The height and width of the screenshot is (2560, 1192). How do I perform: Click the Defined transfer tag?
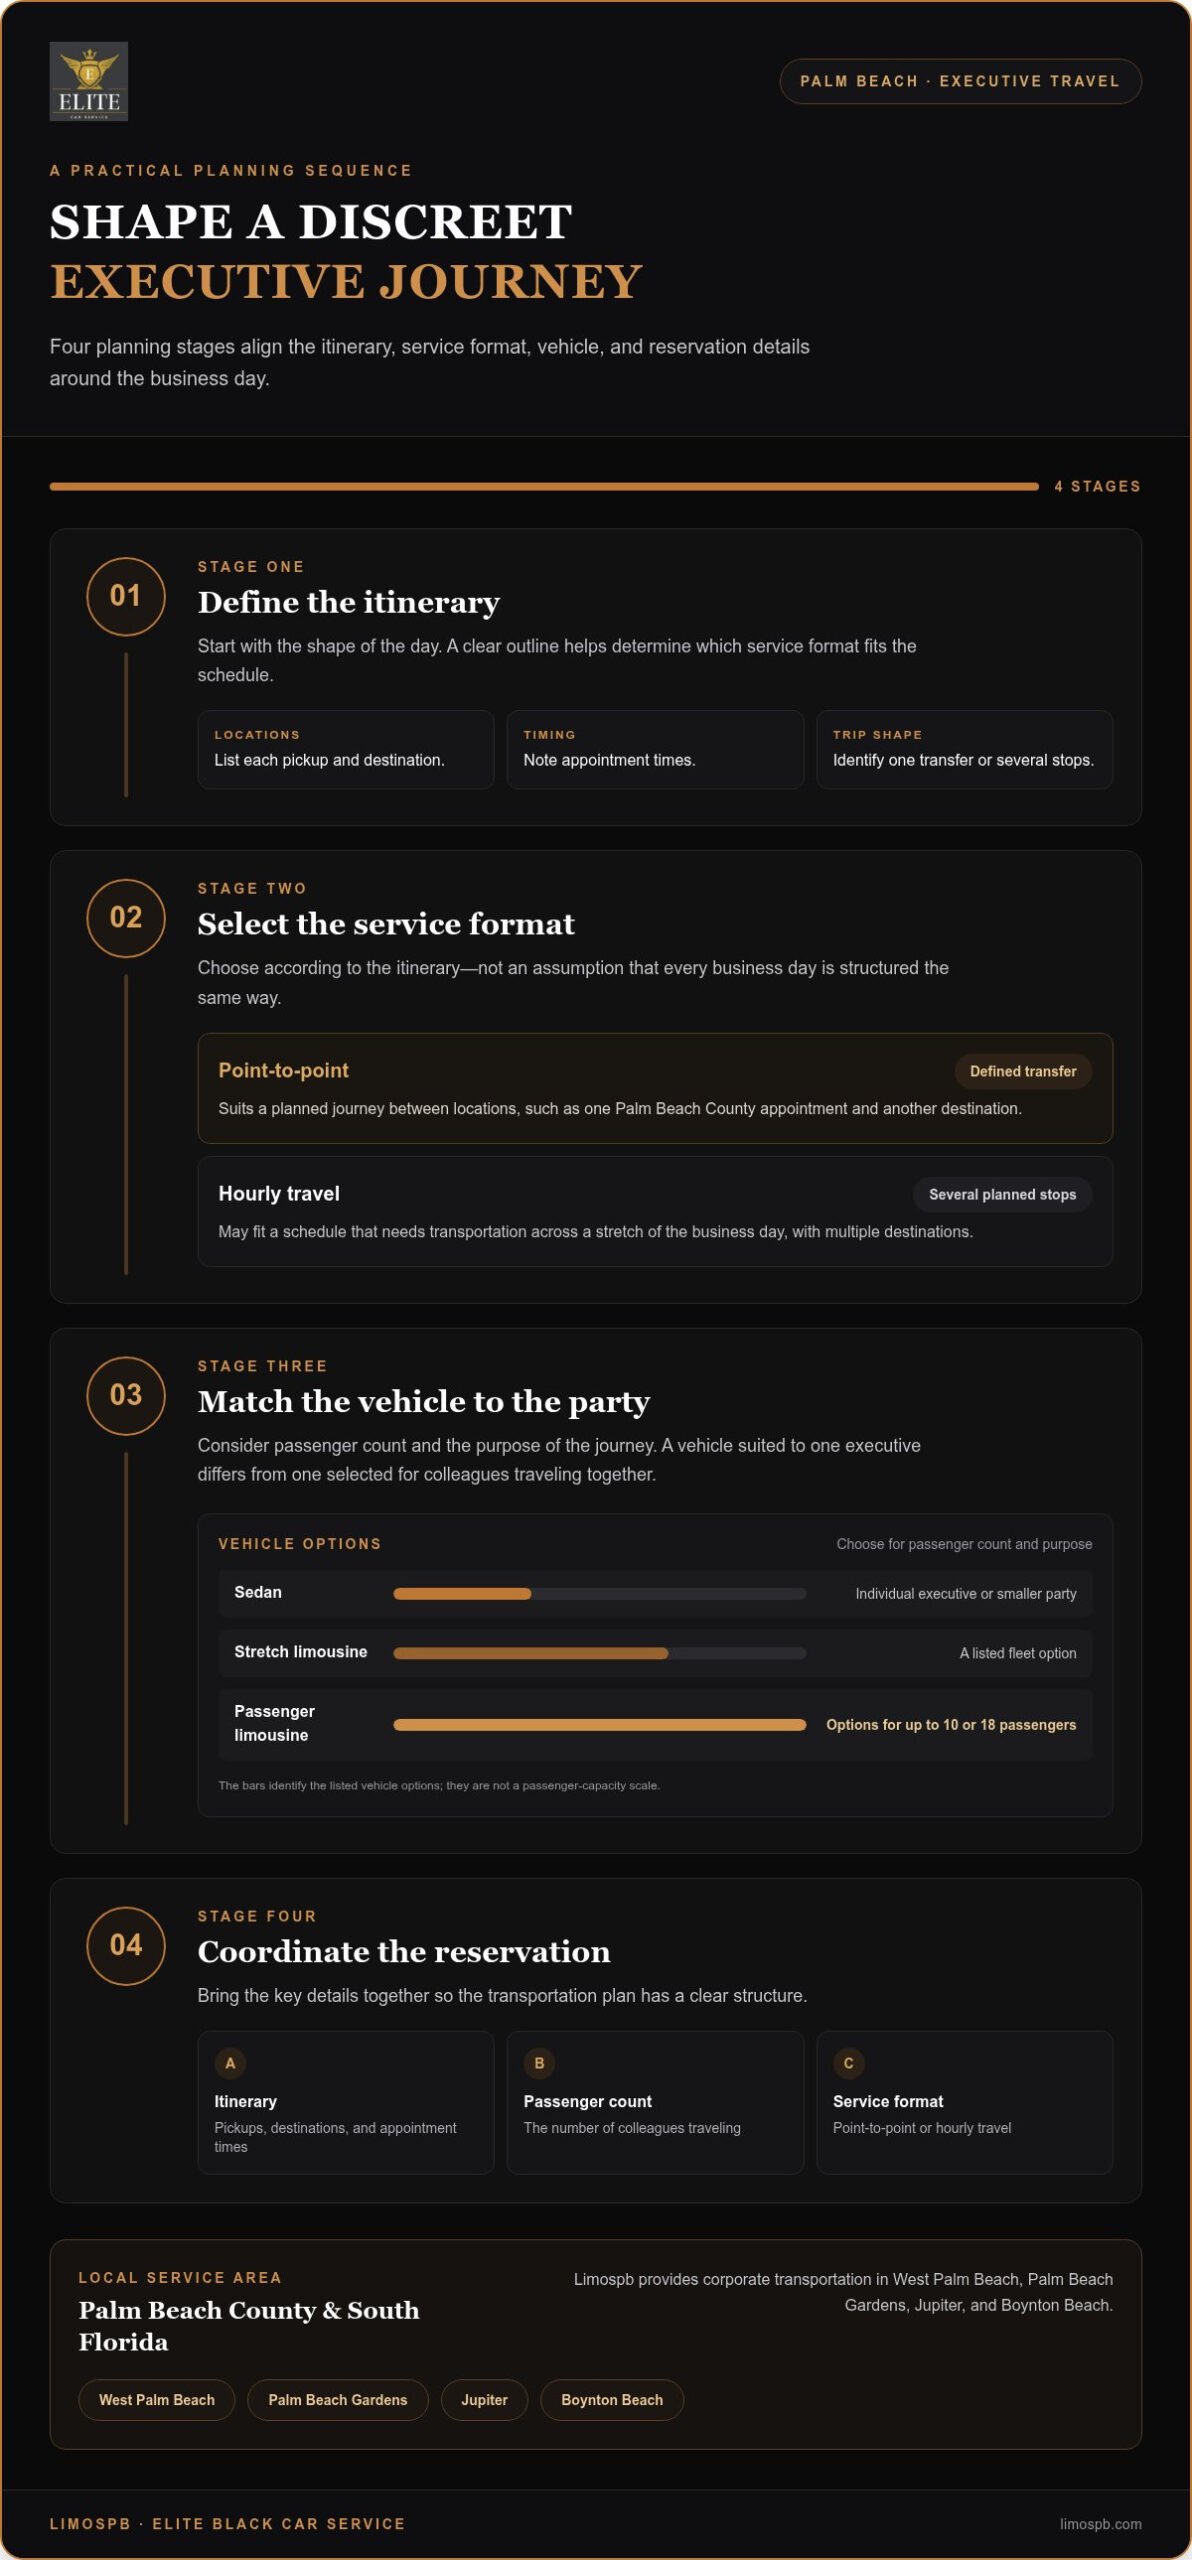[x=1022, y=1071]
